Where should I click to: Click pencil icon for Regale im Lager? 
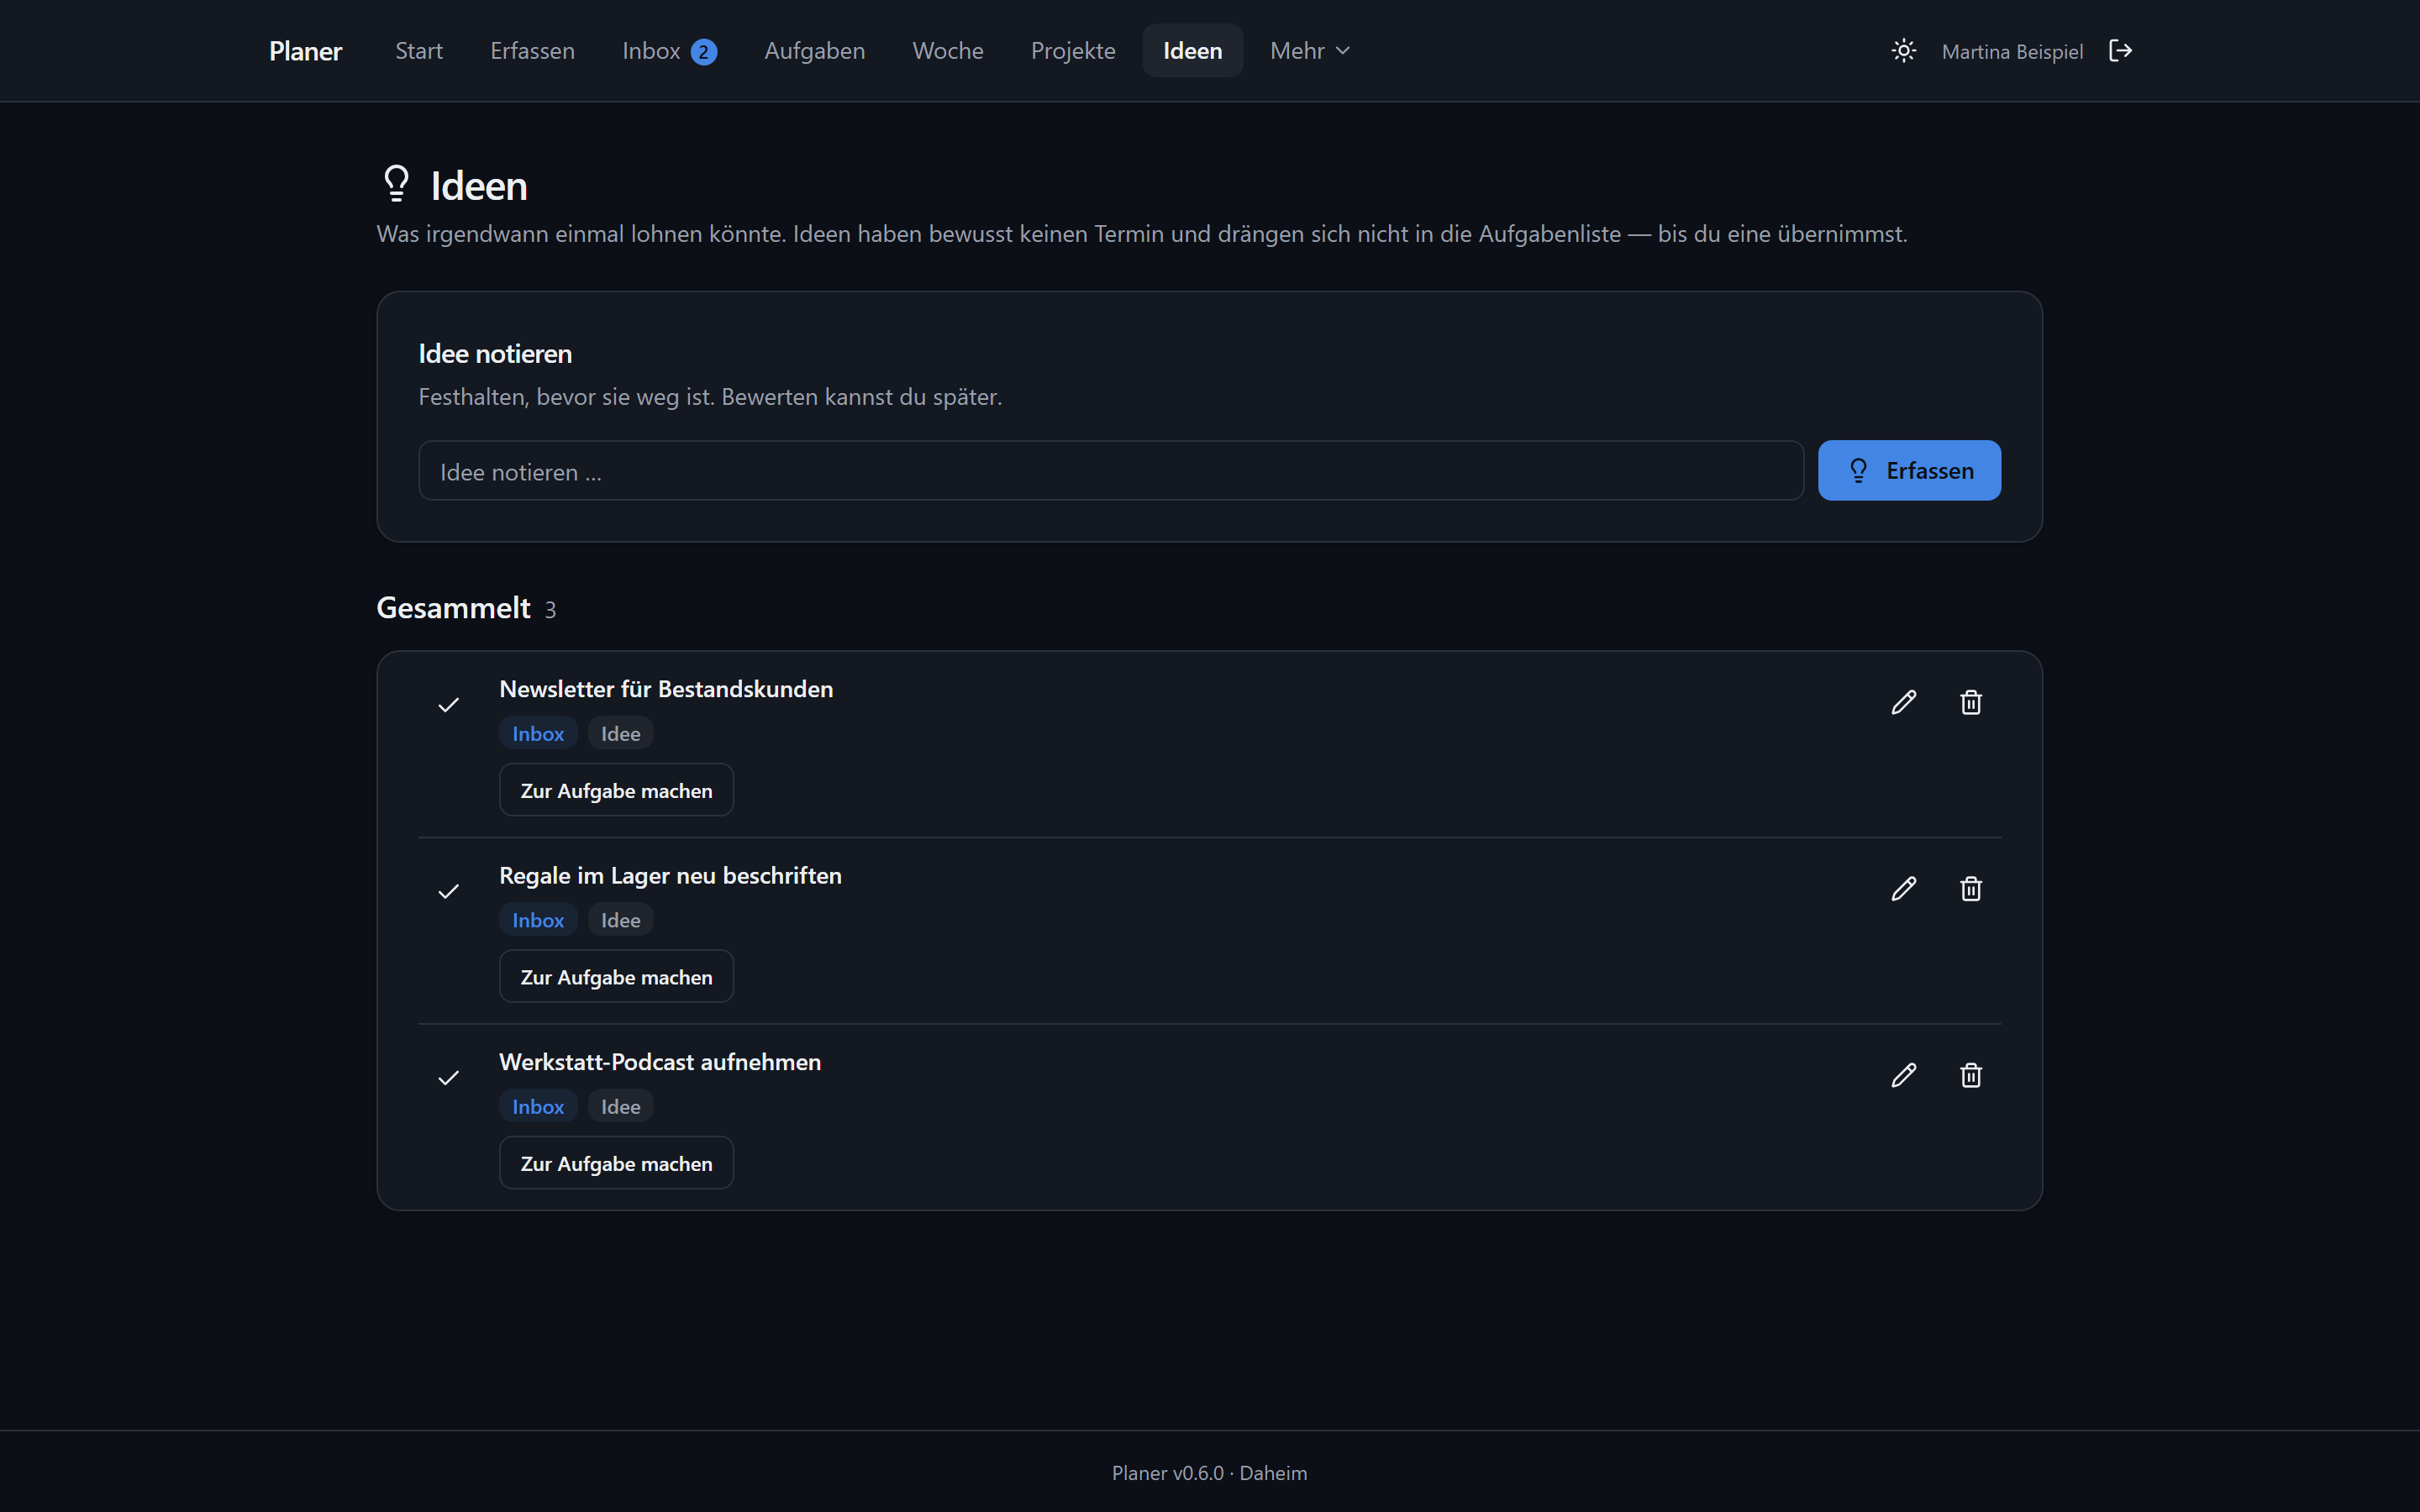point(1904,889)
